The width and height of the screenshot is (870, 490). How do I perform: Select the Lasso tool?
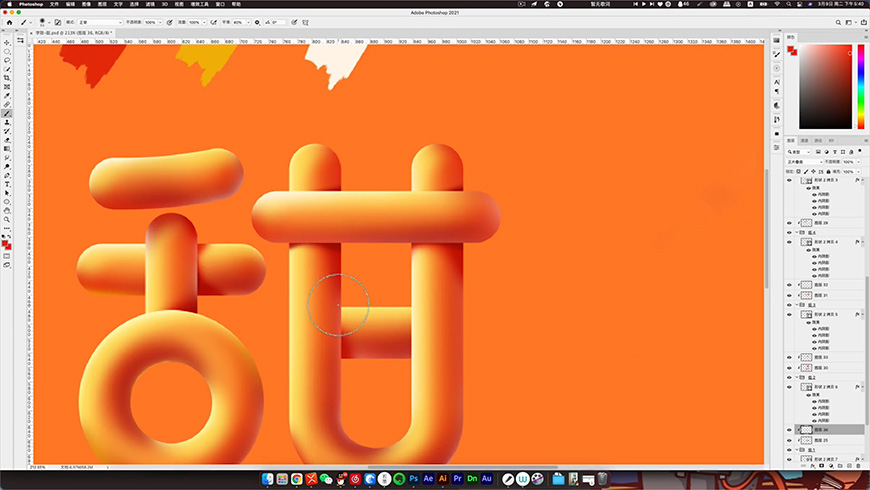pyautogui.click(x=7, y=60)
